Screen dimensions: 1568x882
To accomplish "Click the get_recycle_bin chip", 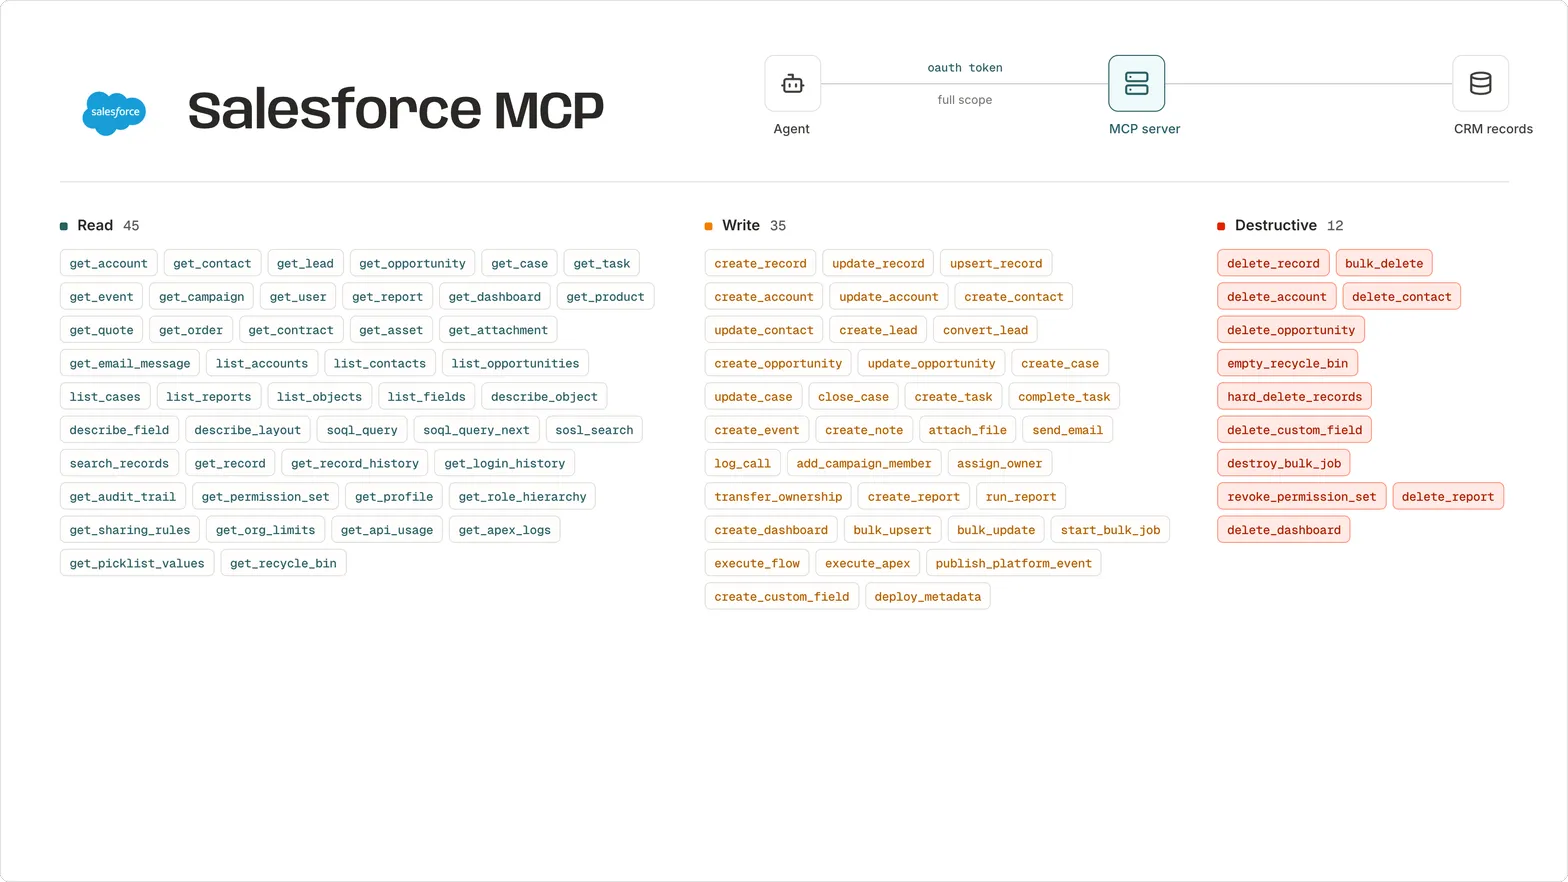I will click(283, 563).
